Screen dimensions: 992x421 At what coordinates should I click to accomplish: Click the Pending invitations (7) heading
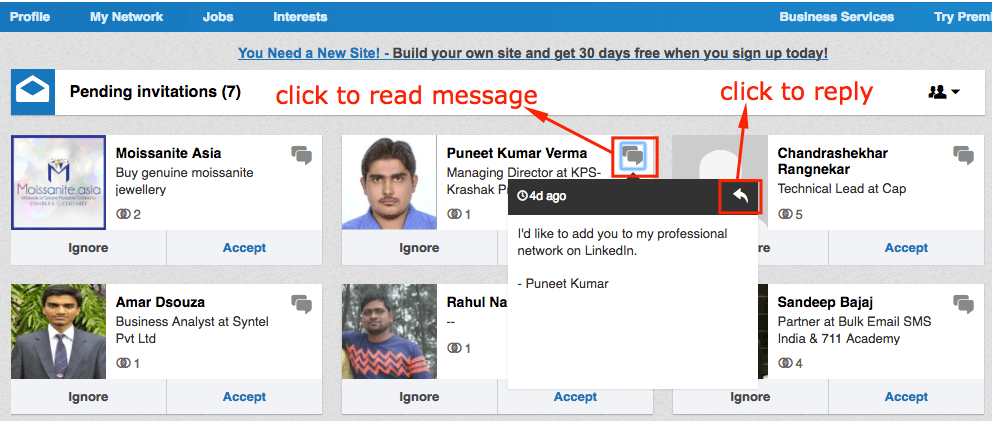click(x=155, y=92)
